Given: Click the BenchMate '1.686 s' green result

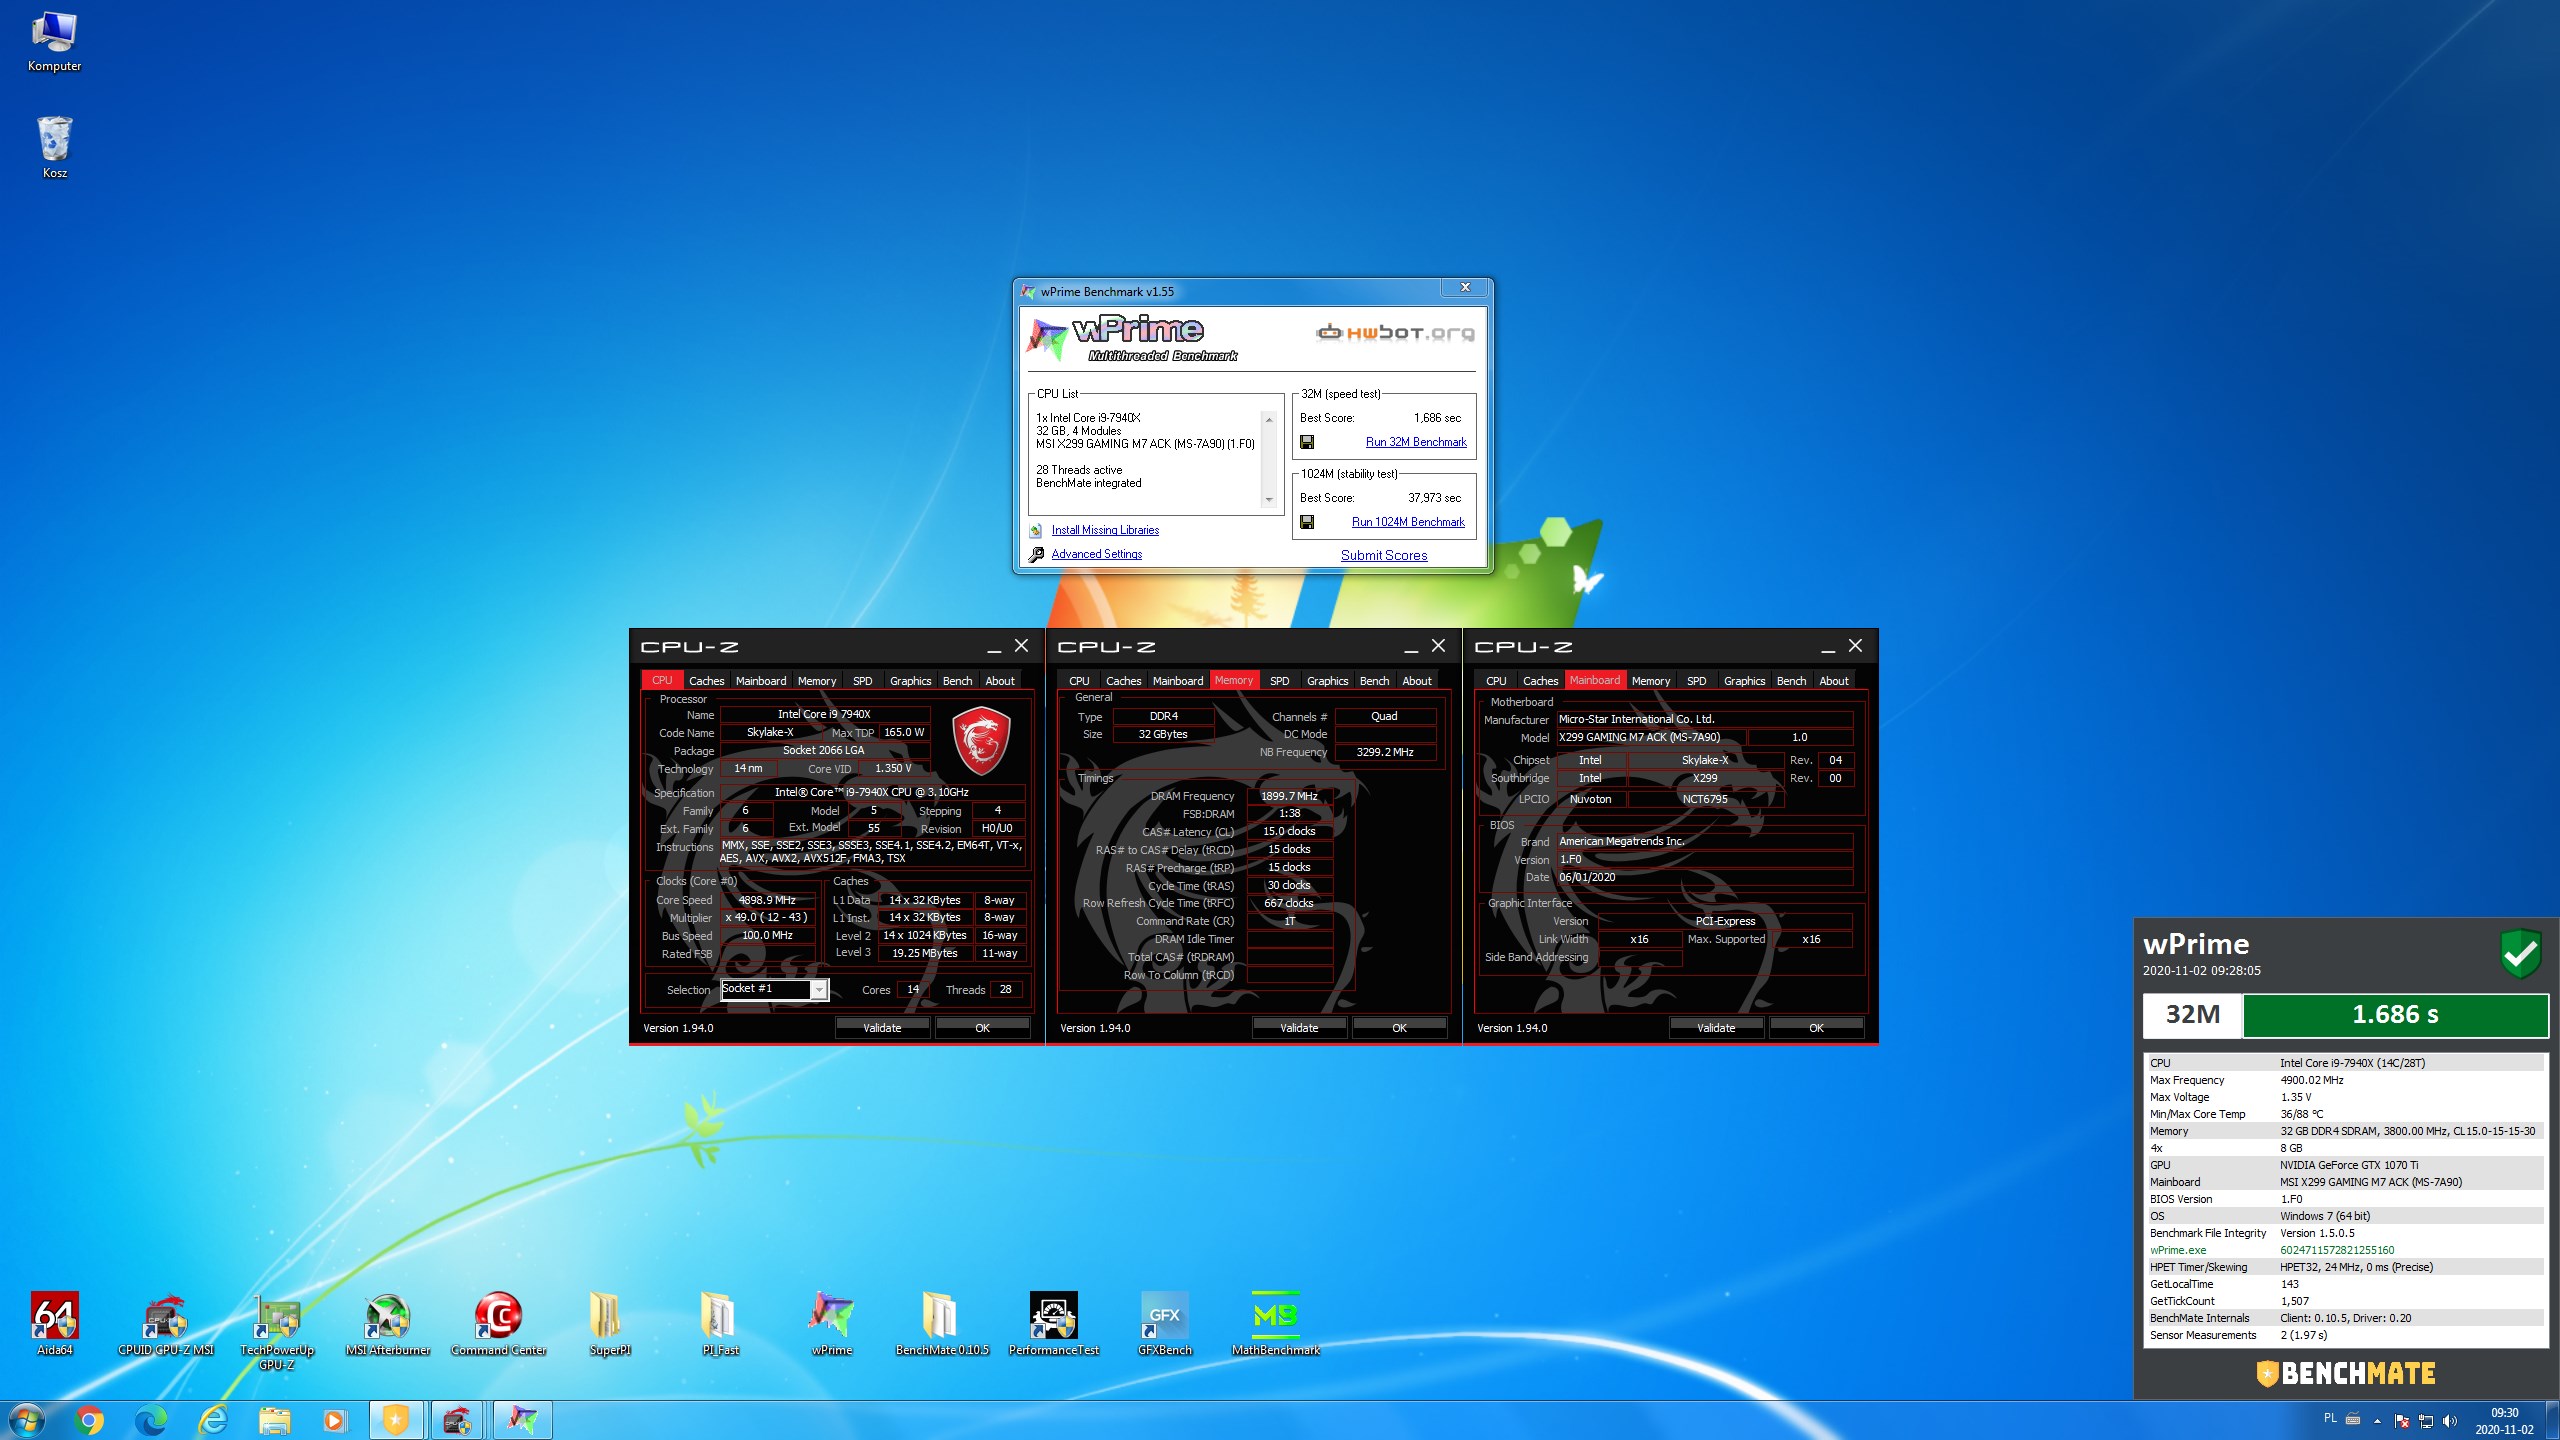Looking at the screenshot, I should [x=2394, y=1015].
